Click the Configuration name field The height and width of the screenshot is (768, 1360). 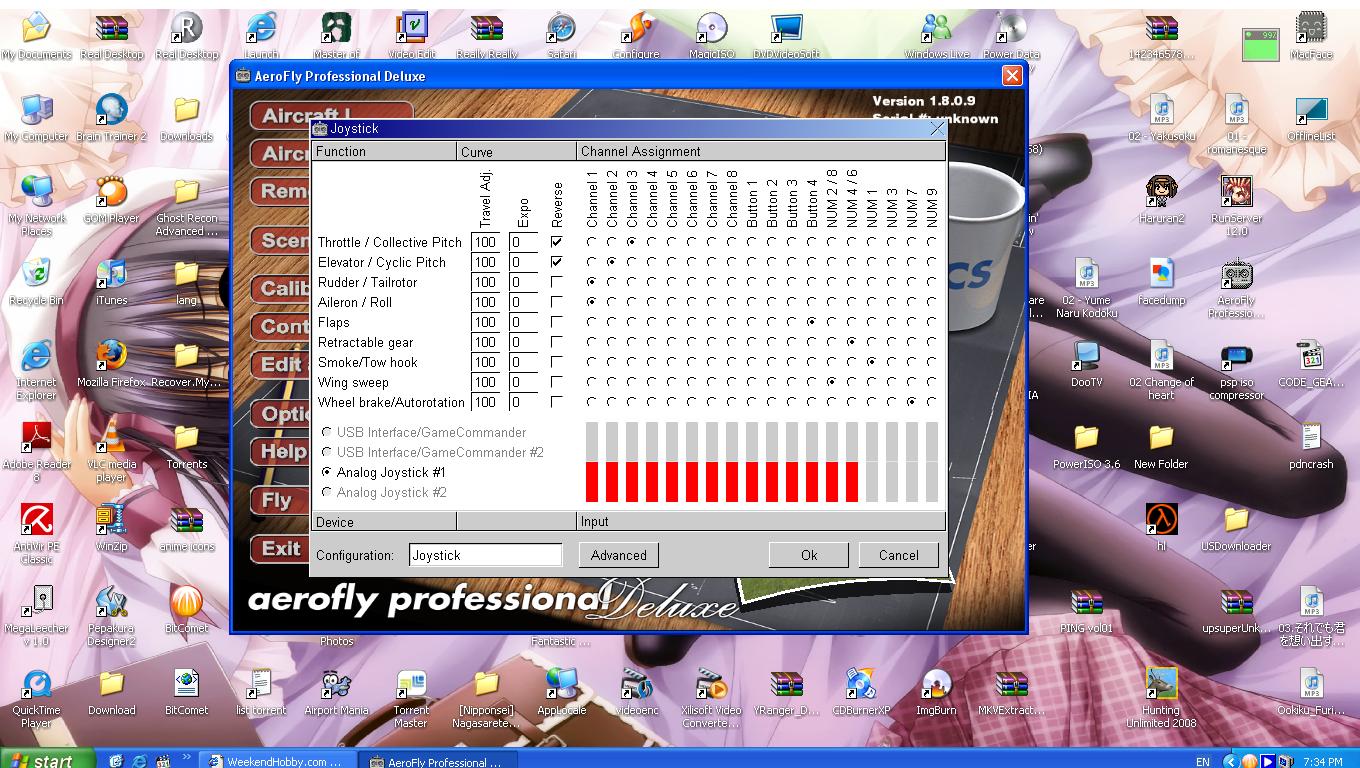(x=485, y=555)
